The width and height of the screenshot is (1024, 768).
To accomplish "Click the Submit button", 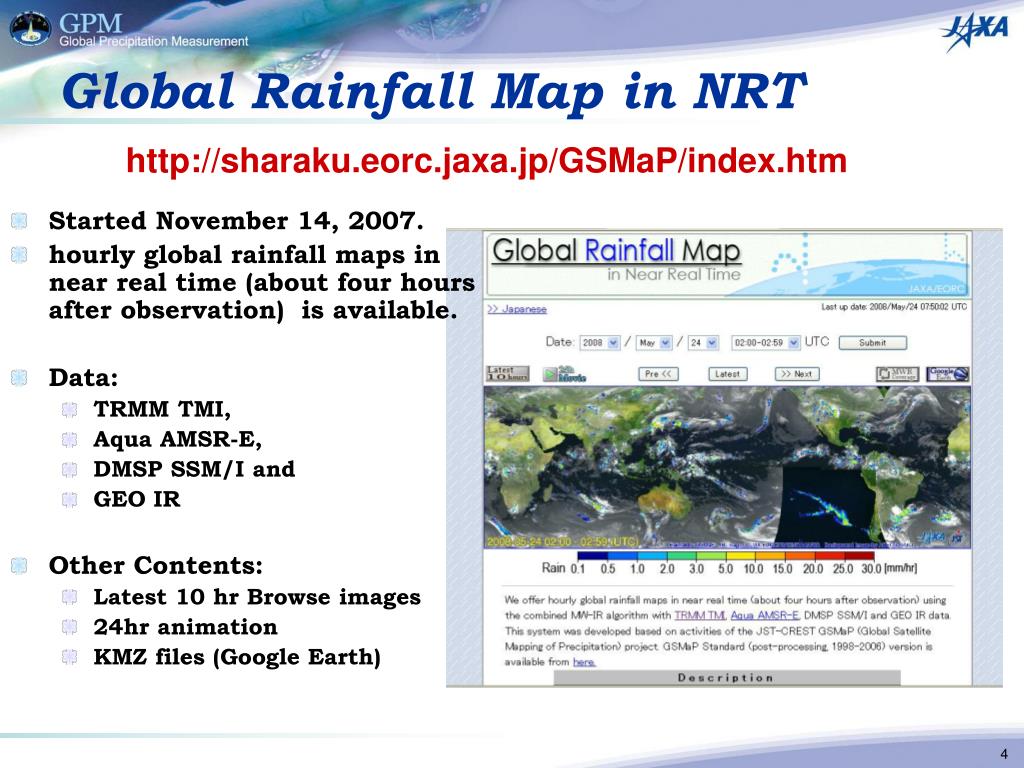I will 872,342.
